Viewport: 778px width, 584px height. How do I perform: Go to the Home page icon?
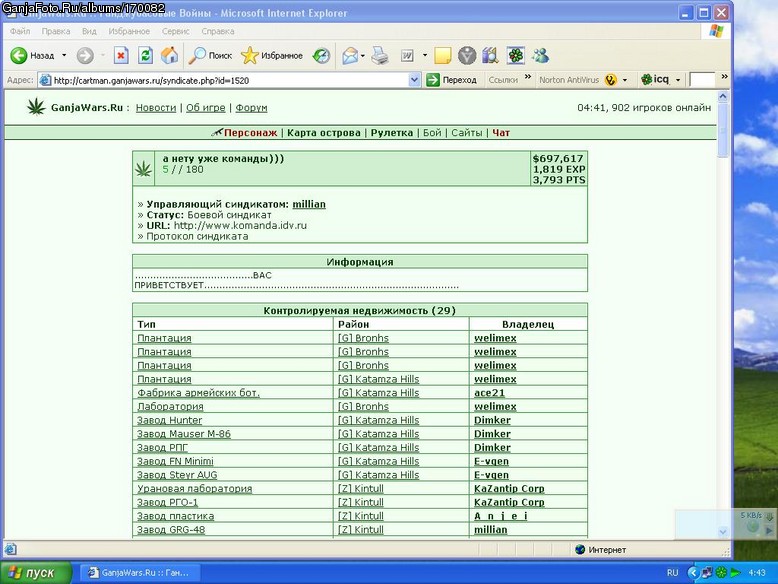pyautogui.click(x=169, y=56)
